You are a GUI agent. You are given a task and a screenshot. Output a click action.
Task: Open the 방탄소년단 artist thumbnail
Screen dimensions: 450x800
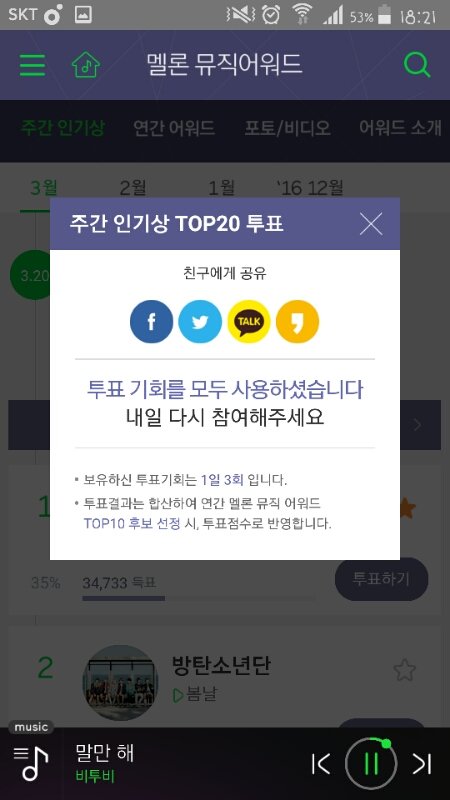pos(120,683)
